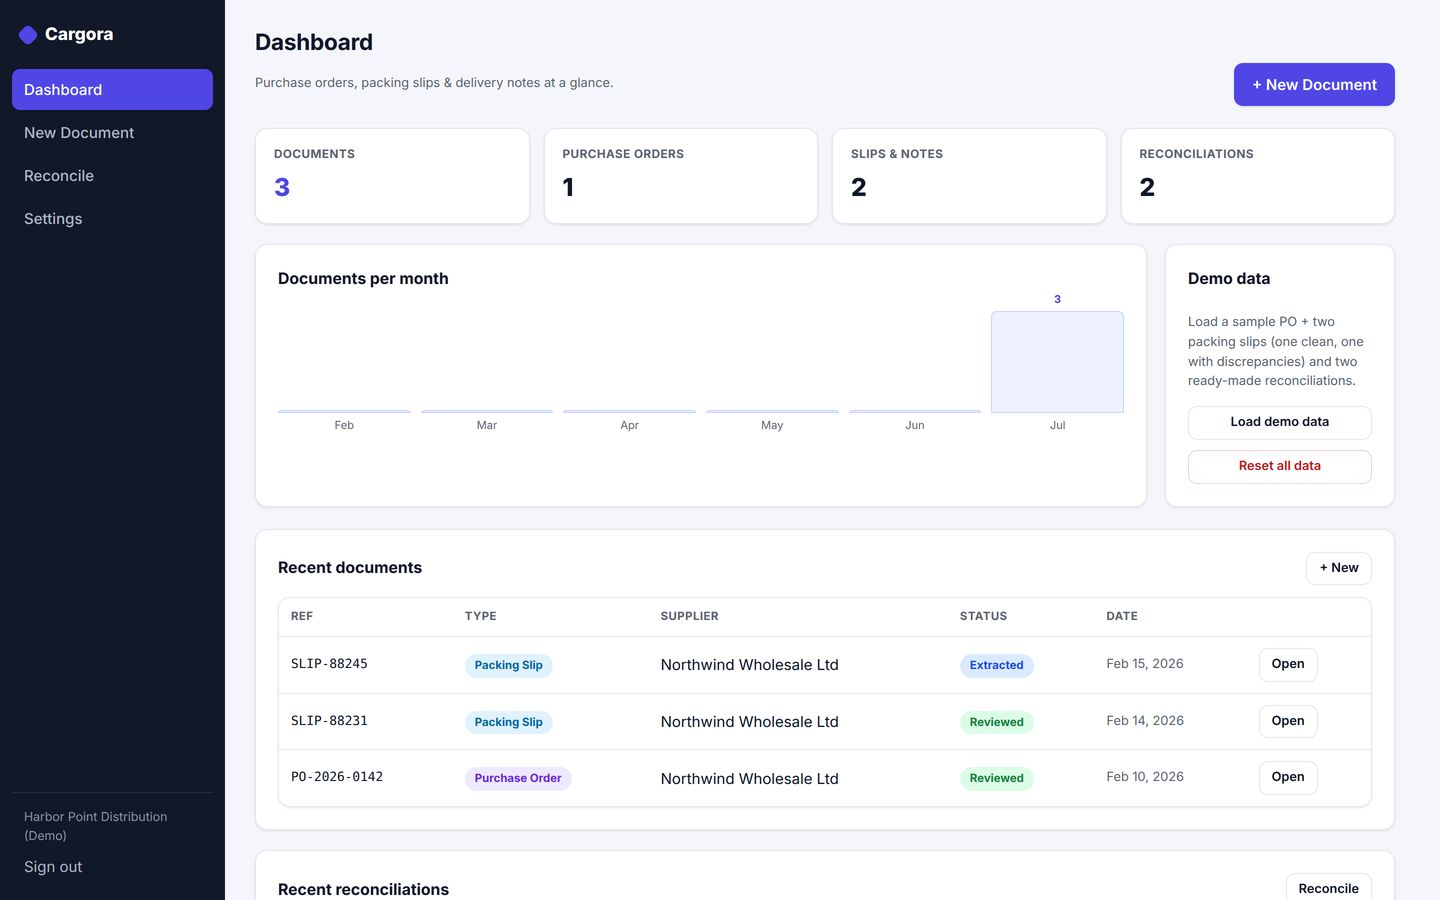
Task: Click the Extracted status badge
Action: [997, 665]
